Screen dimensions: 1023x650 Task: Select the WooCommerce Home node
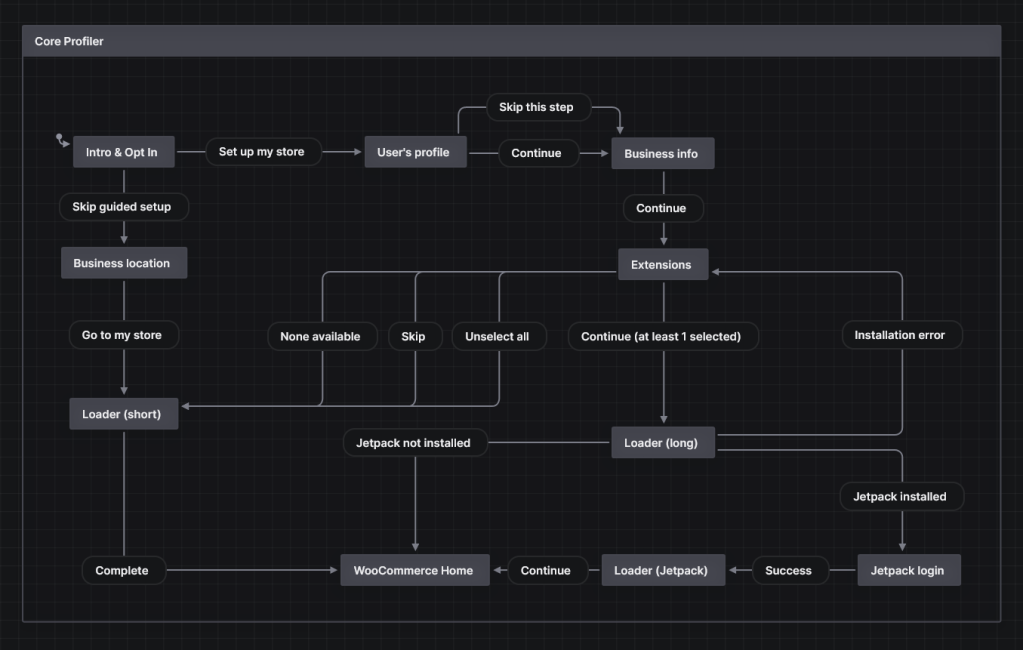414,570
